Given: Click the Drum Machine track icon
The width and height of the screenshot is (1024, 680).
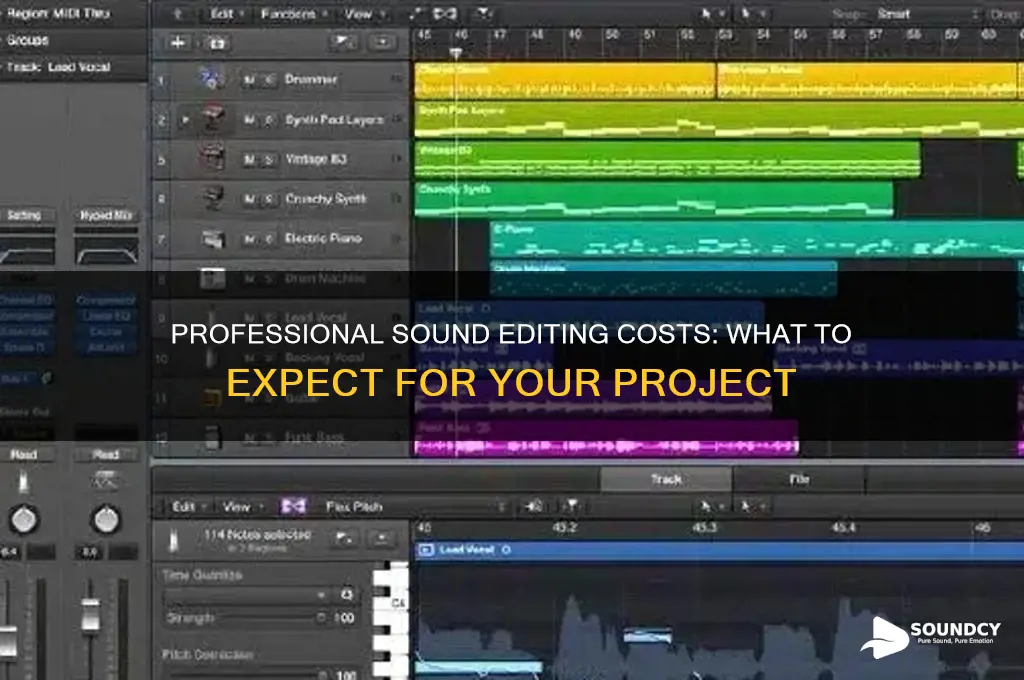Looking at the screenshot, I should [212, 278].
